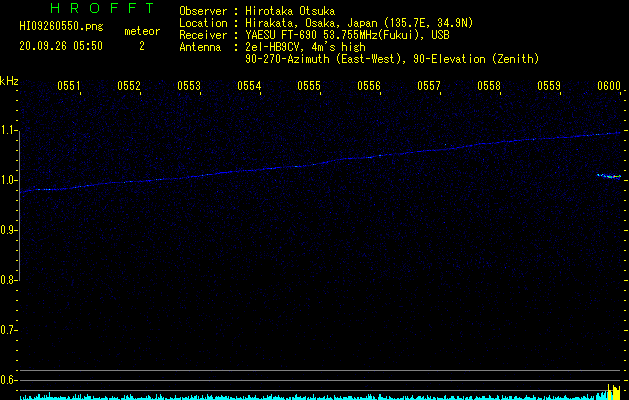629x400 pixels.
Task: Click the yellow signal peak in the level graph
Action: click(x=614, y=392)
